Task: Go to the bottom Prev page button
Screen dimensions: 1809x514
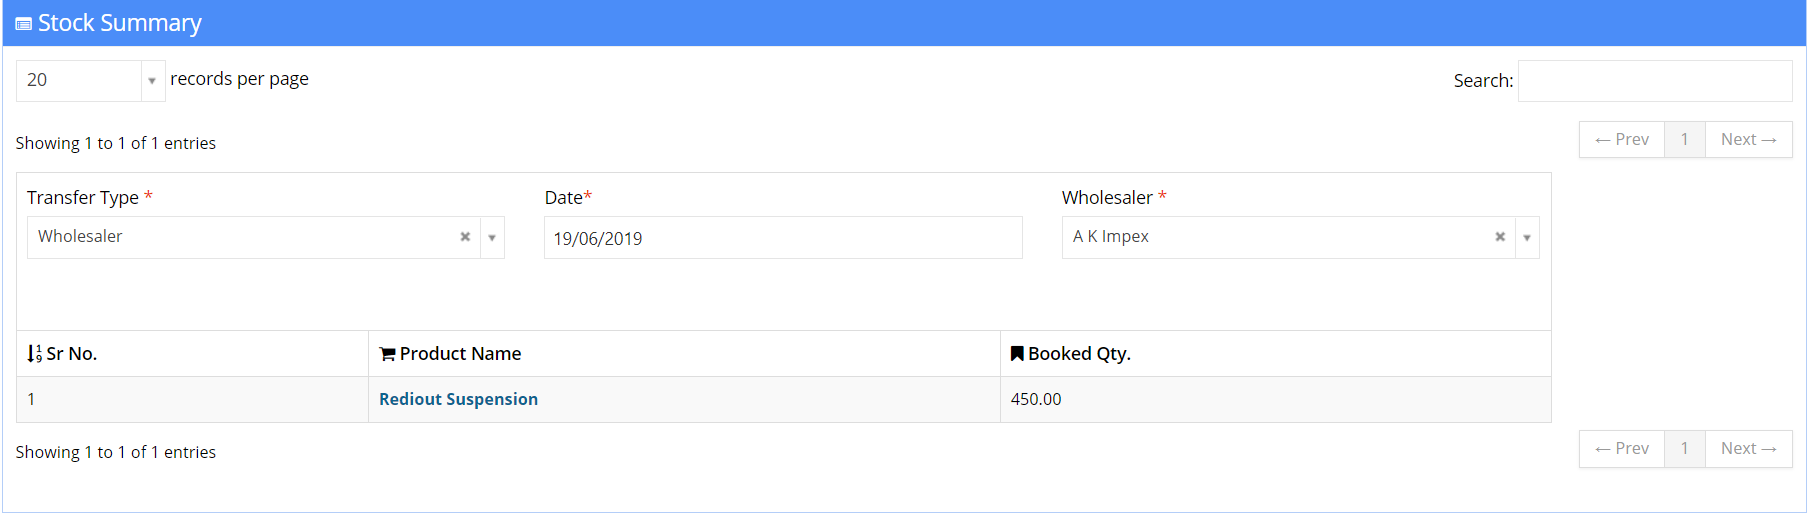Action: (1622, 449)
